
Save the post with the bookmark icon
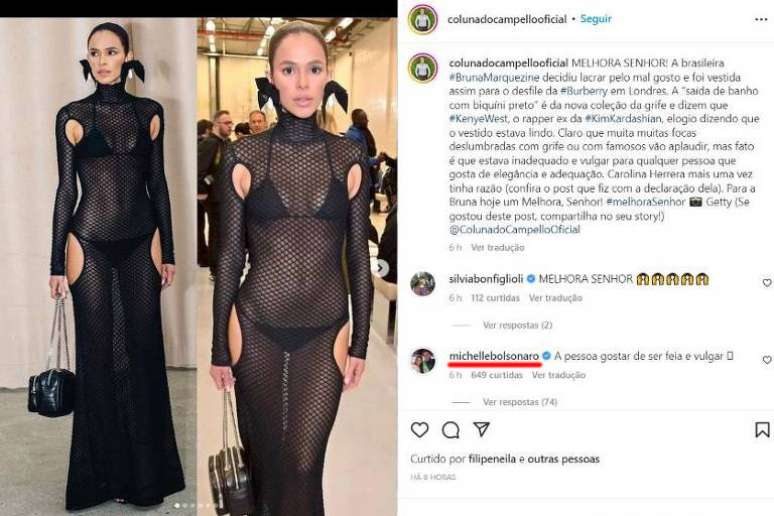(x=762, y=430)
